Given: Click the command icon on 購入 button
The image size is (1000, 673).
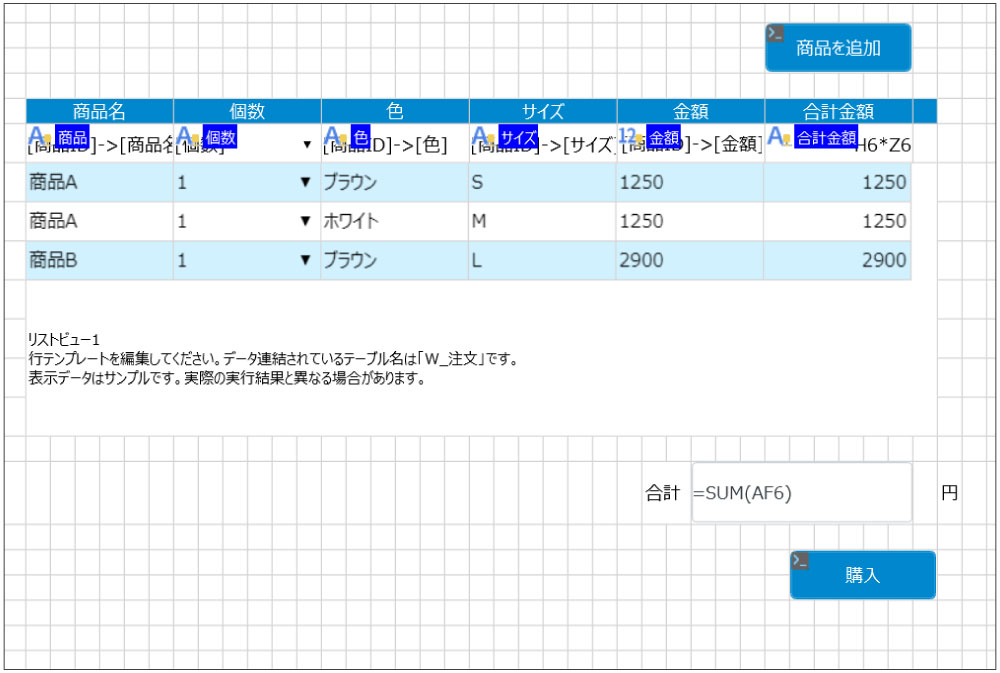Looking at the screenshot, I should pyautogui.click(x=800, y=561).
